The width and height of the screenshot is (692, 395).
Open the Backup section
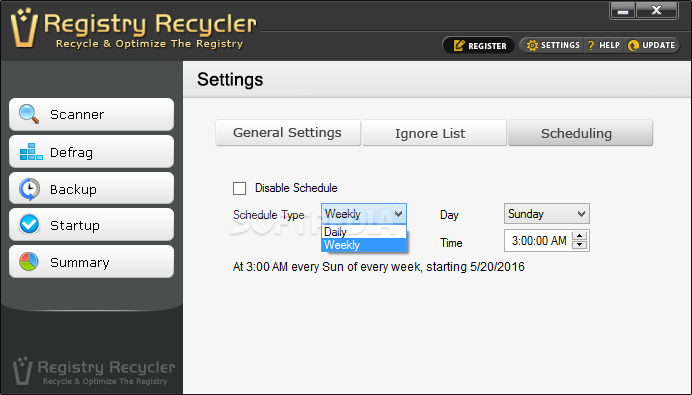(x=91, y=188)
